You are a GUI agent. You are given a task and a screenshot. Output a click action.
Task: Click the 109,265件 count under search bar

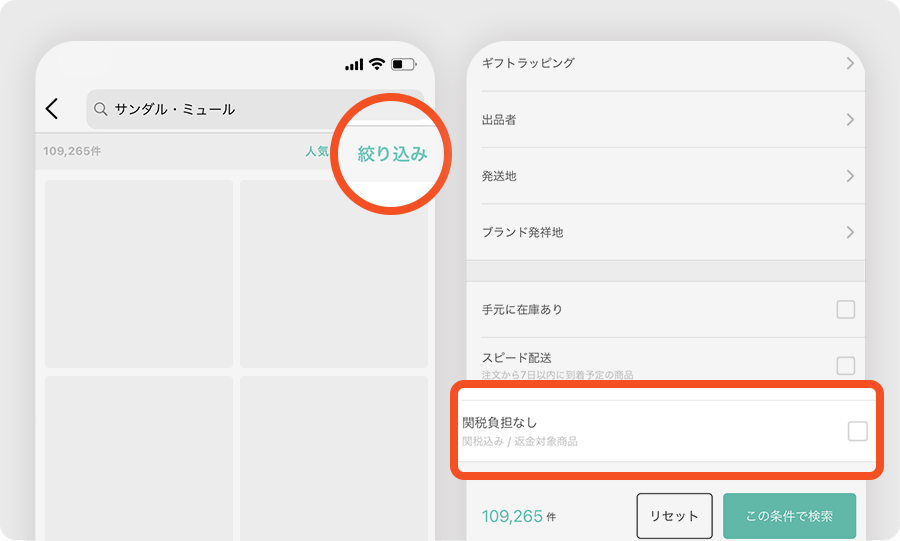pyautogui.click(x=72, y=151)
